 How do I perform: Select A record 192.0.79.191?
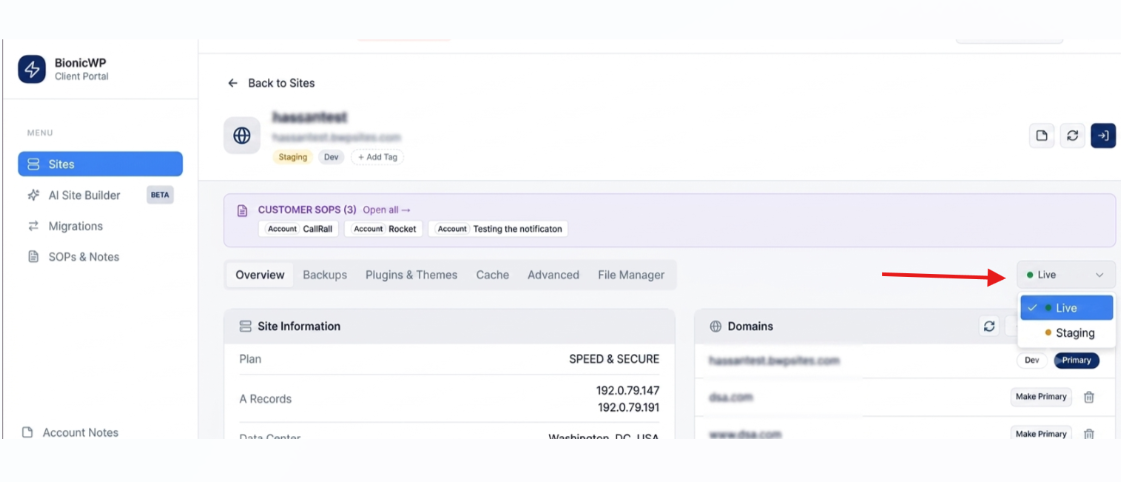628,408
